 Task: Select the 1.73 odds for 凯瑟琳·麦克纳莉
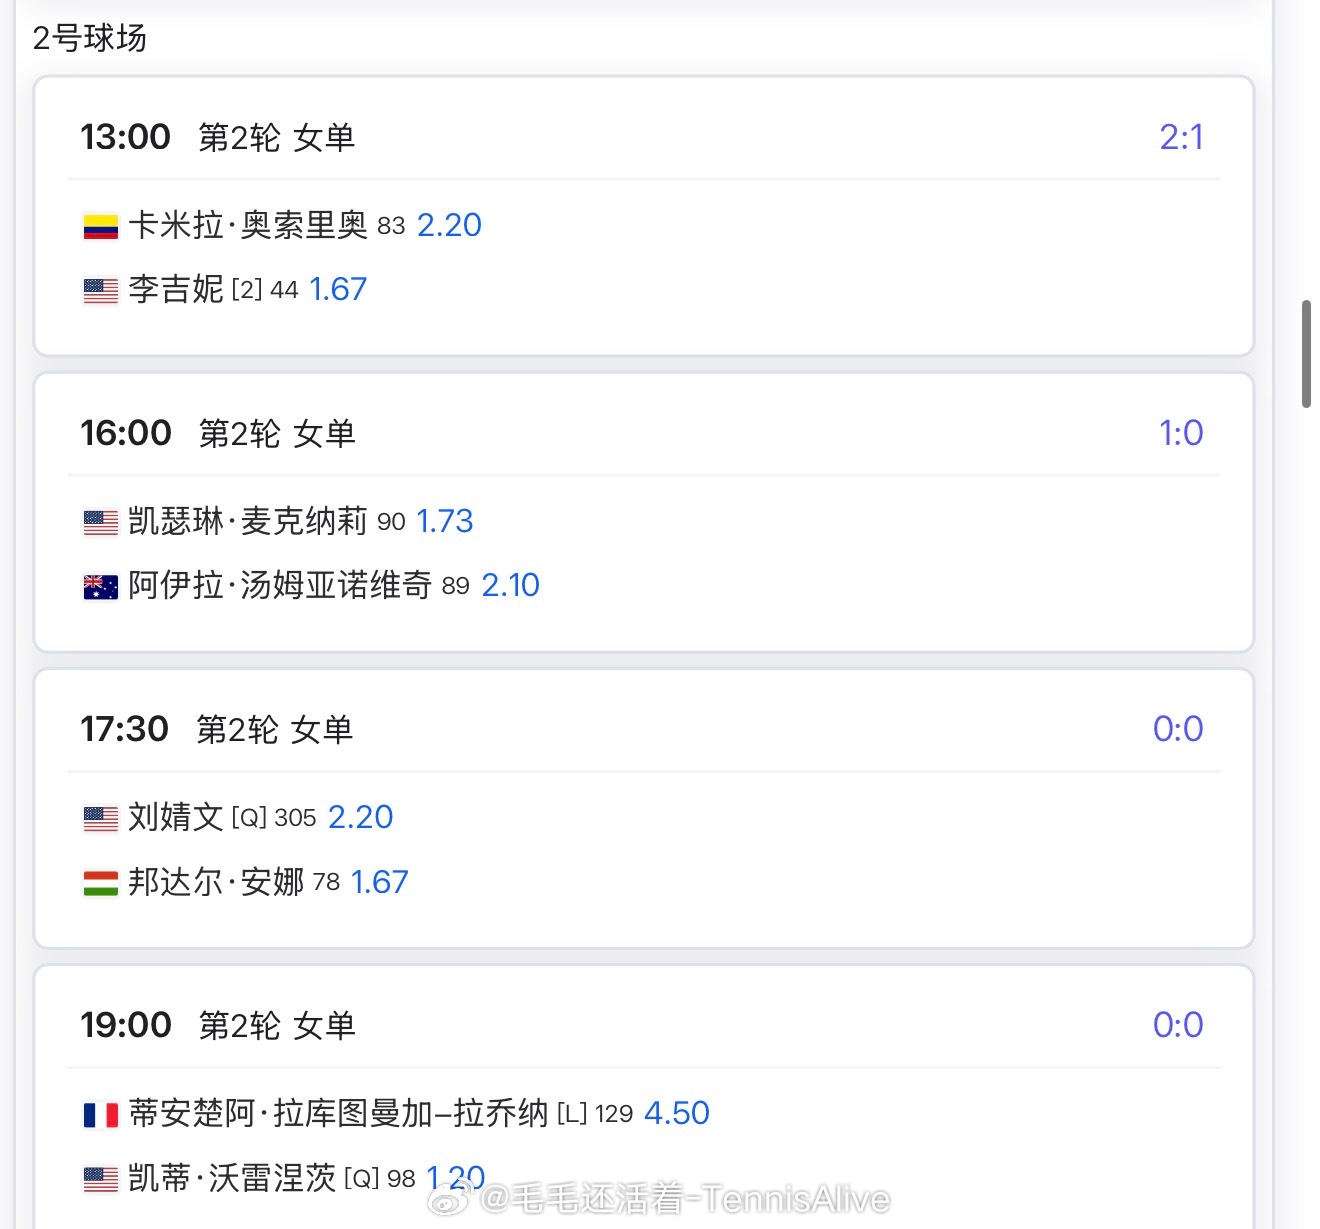click(444, 521)
